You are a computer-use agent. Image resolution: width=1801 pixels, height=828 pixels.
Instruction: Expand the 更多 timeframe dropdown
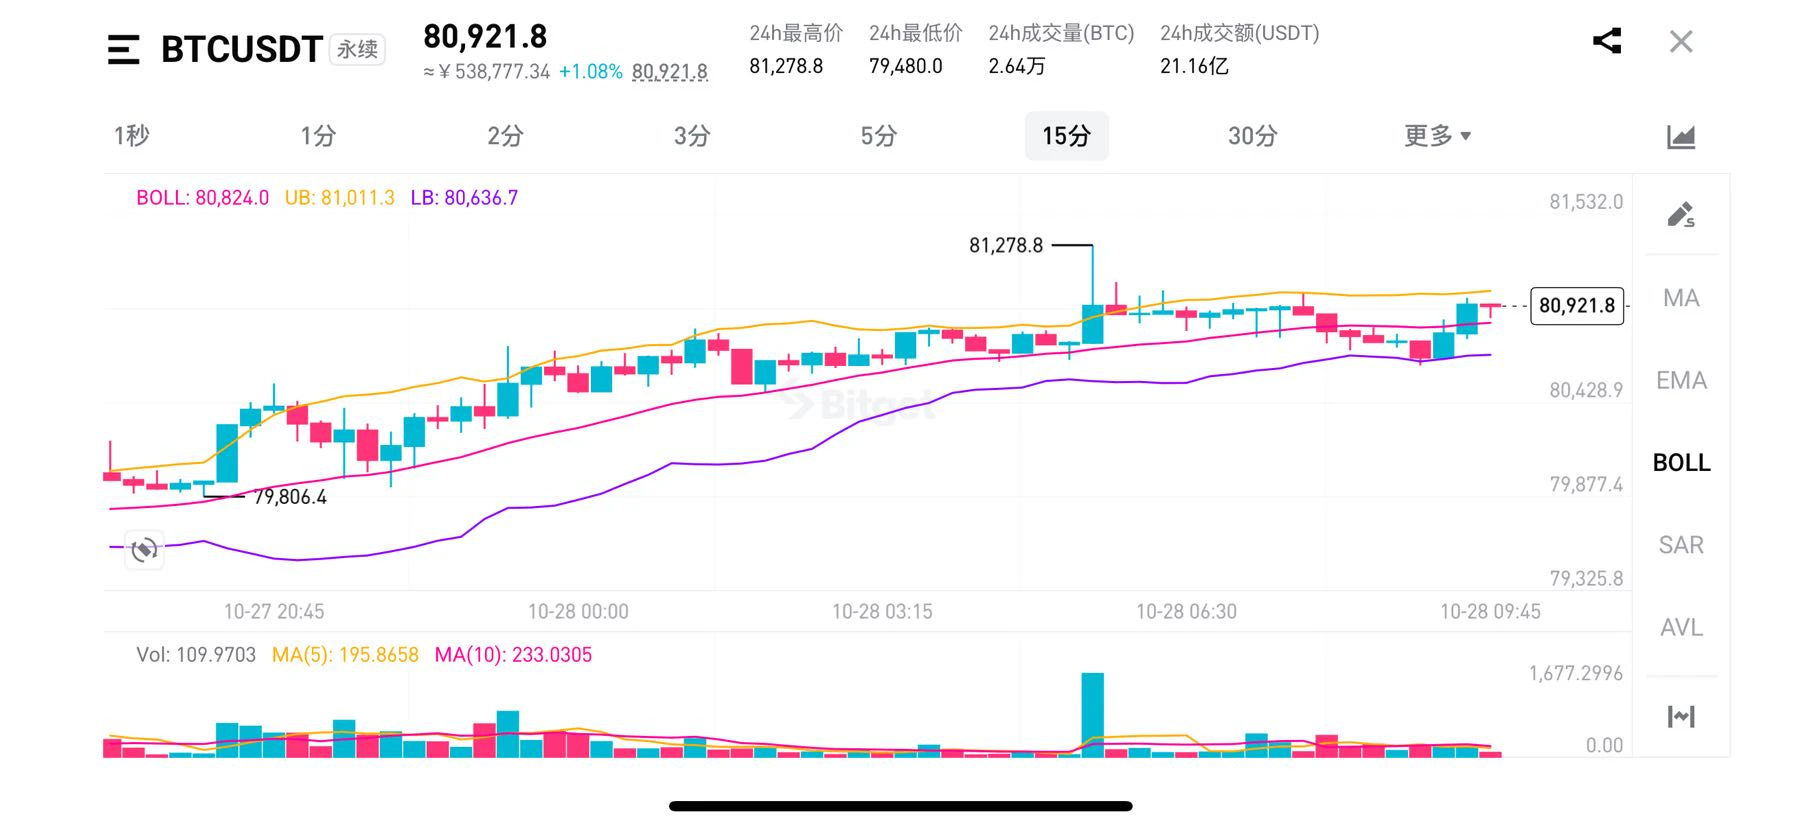coord(1437,136)
